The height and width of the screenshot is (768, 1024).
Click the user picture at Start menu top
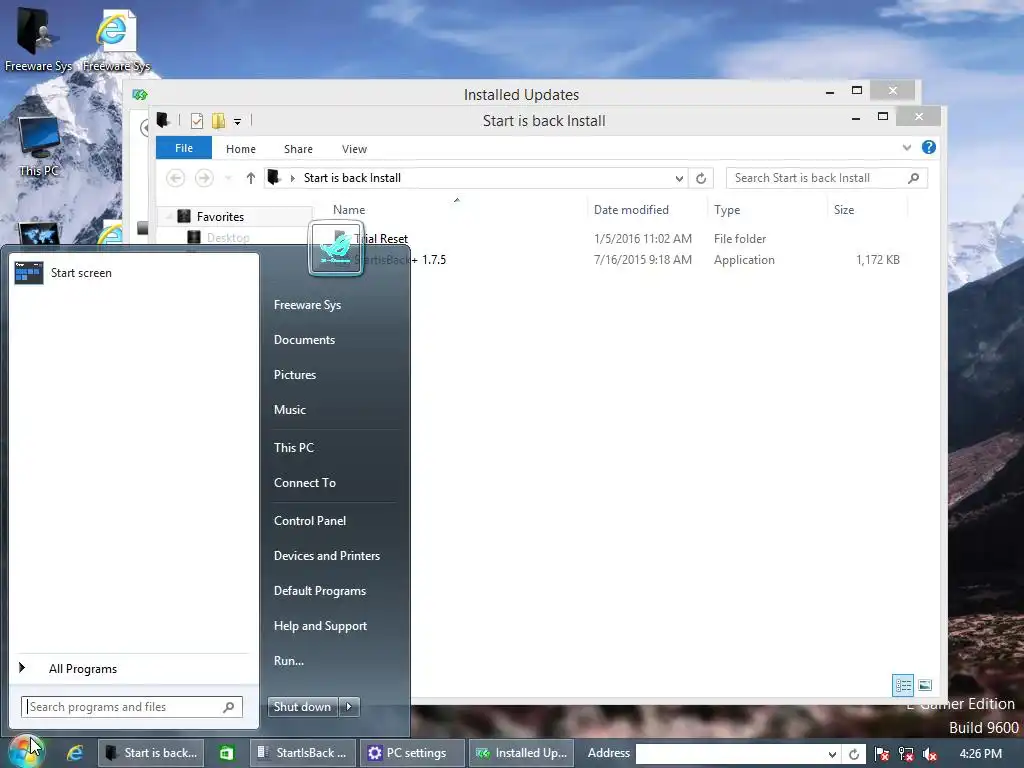[336, 248]
